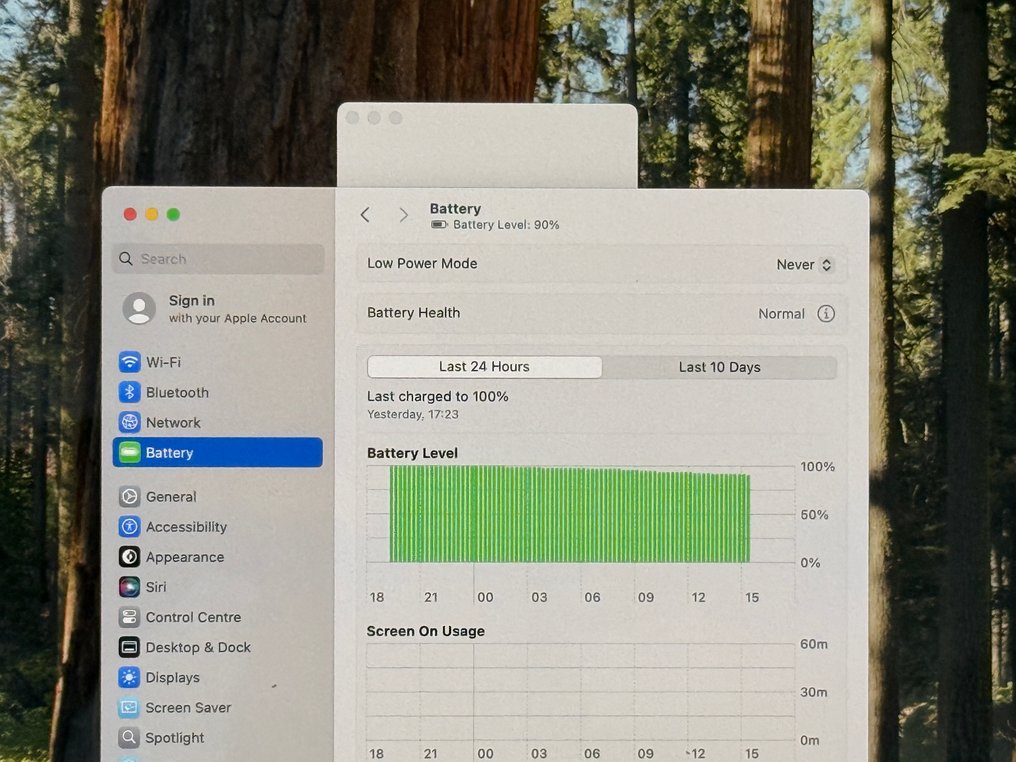Viewport: 1016px width, 762px height.
Task: Click the forward navigation chevron
Action: click(403, 214)
